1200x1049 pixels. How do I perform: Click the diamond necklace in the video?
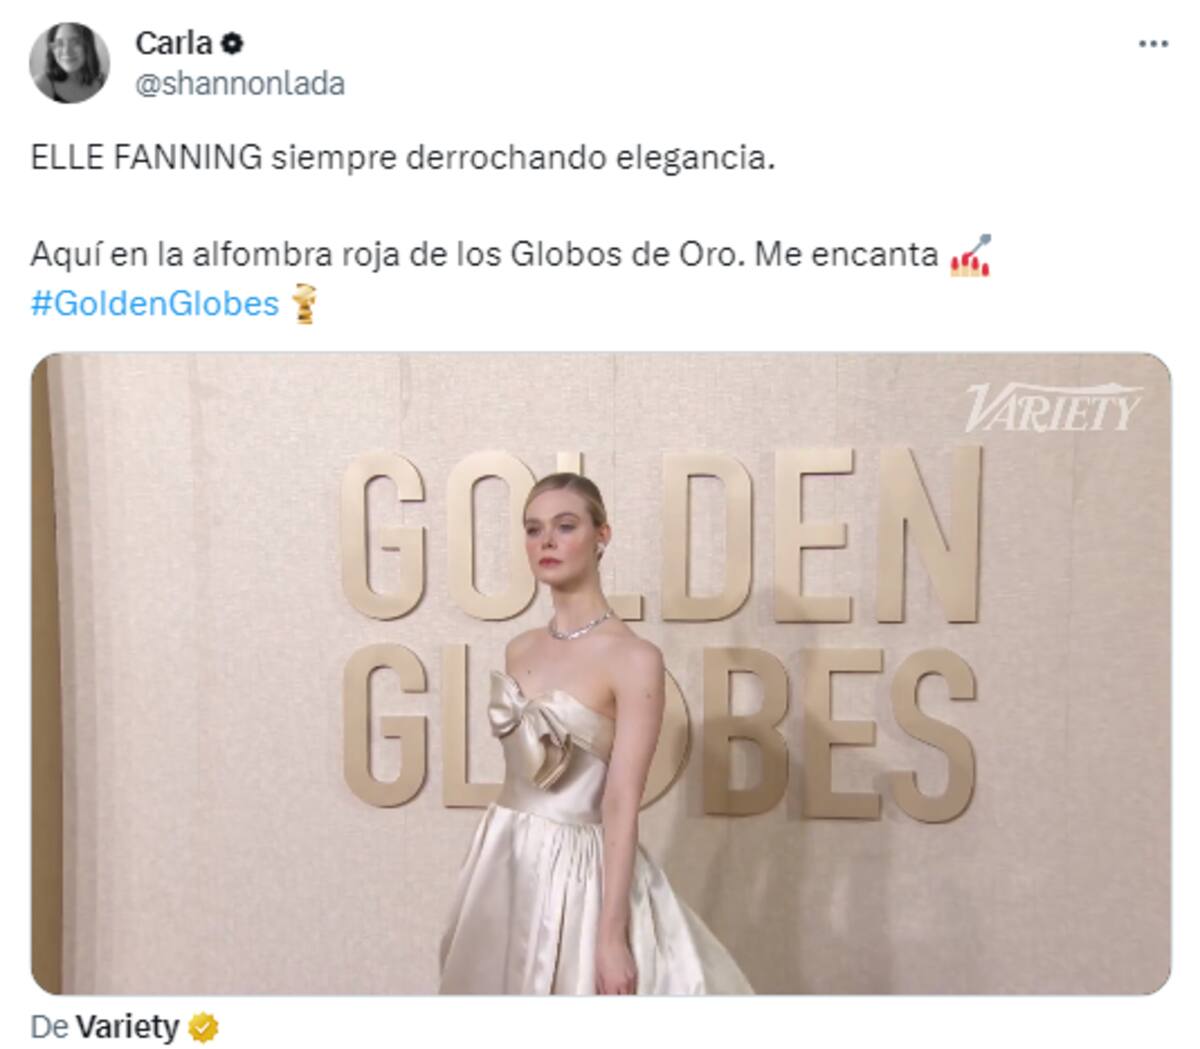pos(579,626)
